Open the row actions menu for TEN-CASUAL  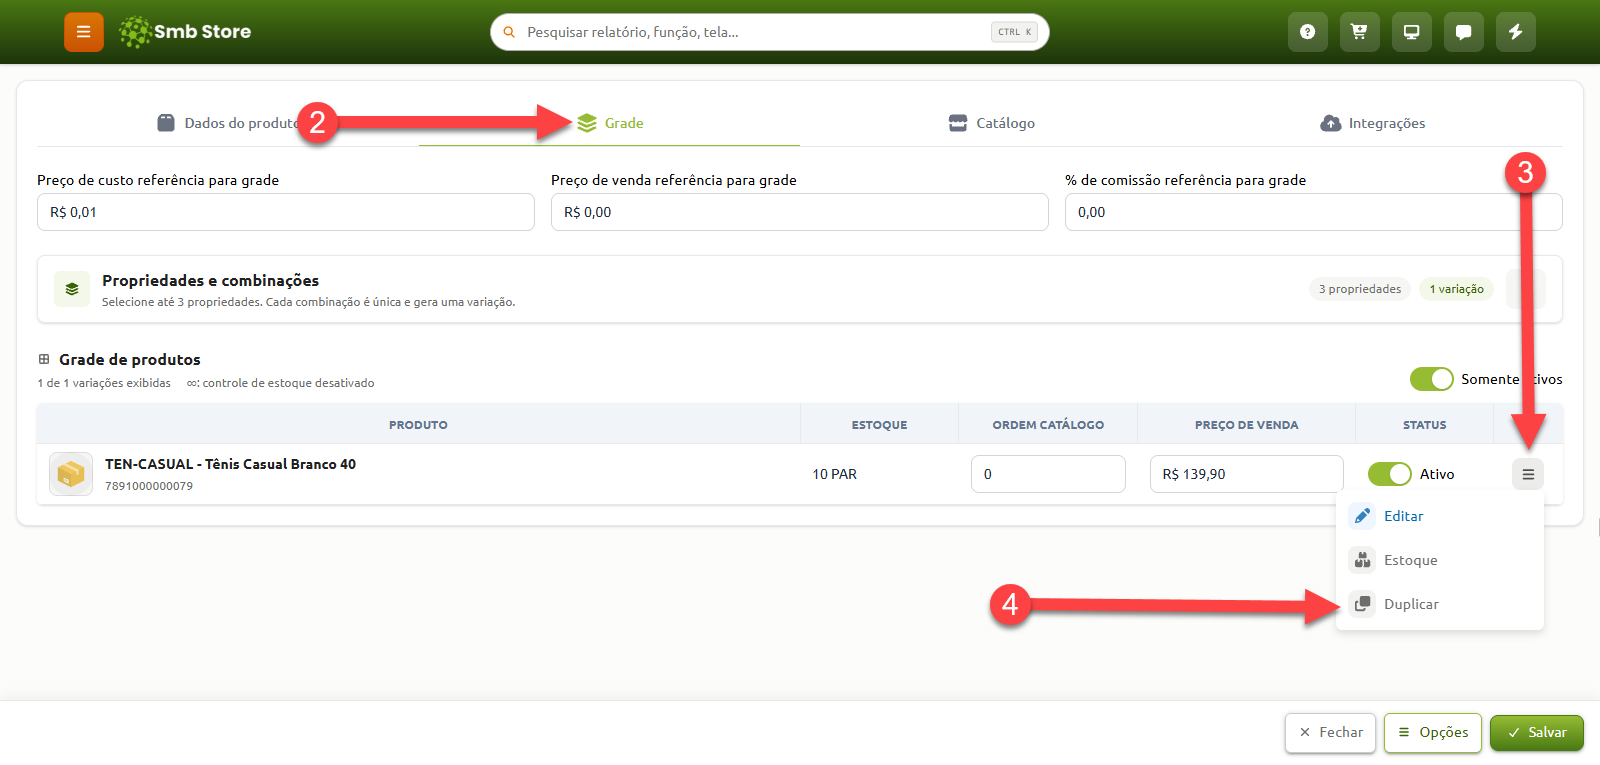(x=1528, y=474)
